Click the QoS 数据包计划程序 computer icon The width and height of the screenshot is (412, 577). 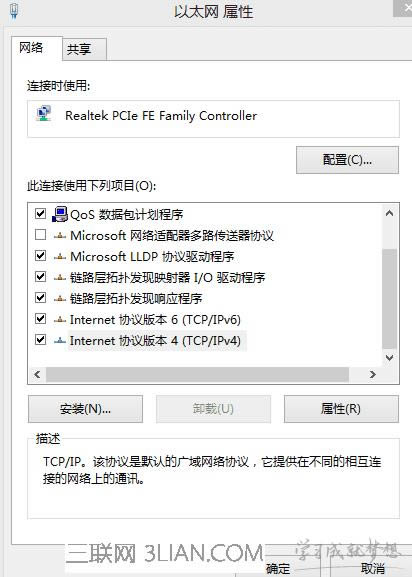[60, 214]
